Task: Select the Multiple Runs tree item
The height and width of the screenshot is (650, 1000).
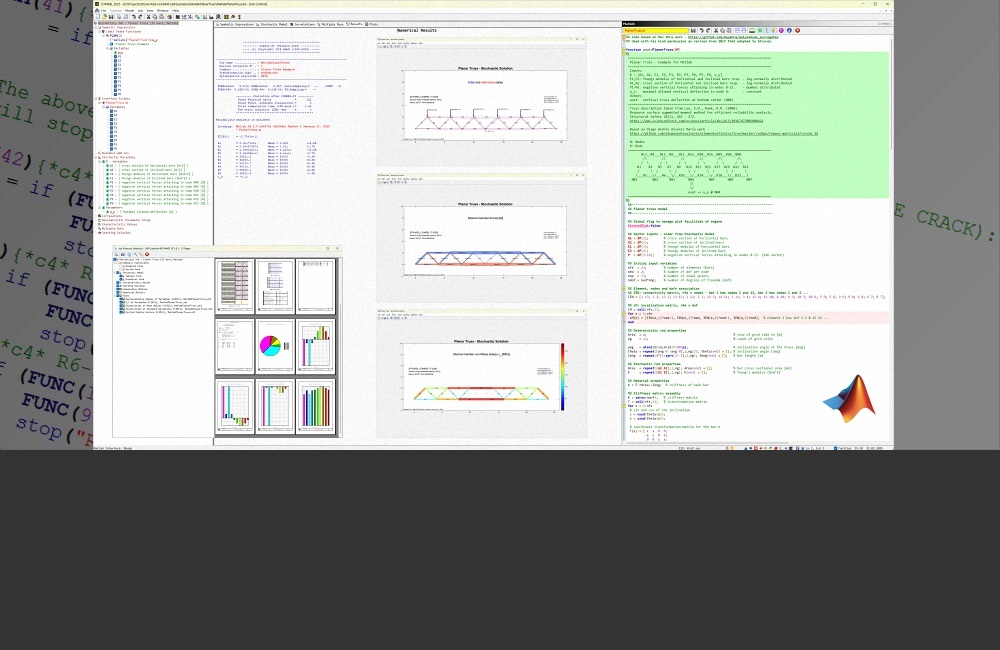Action: pyautogui.click(x=113, y=228)
